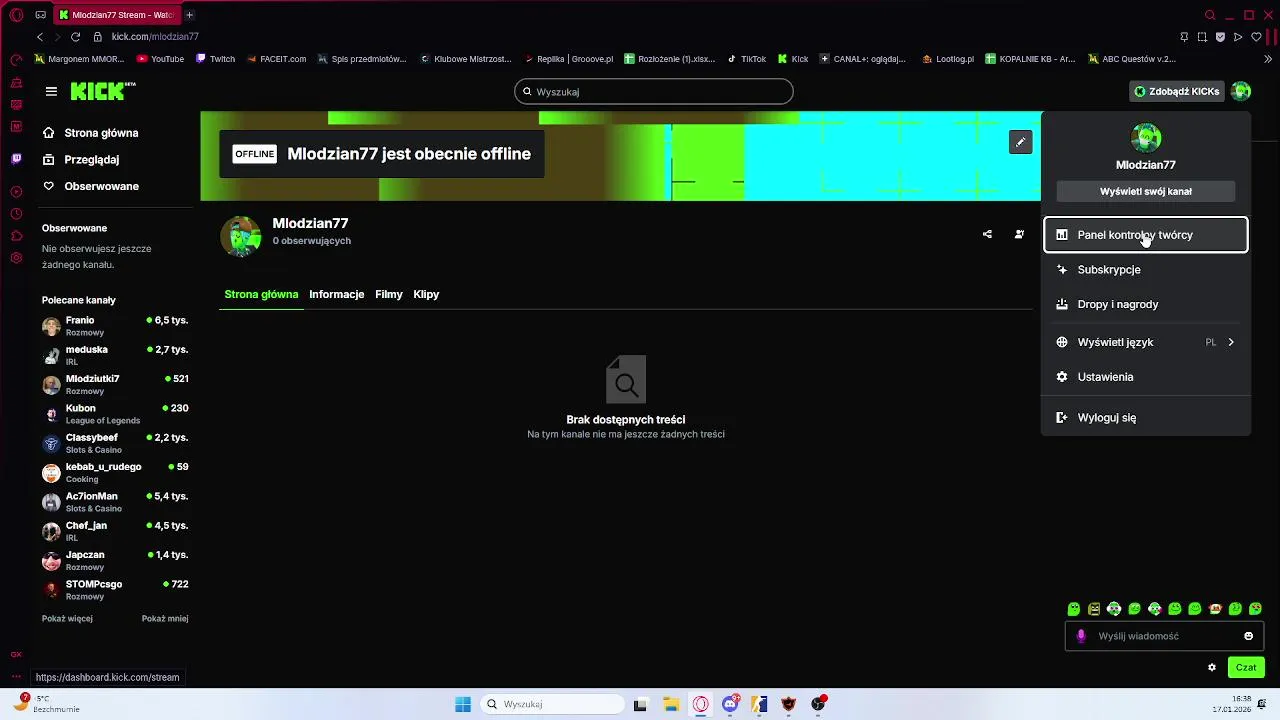Reload the page with the refresh icon

pos(75,37)
